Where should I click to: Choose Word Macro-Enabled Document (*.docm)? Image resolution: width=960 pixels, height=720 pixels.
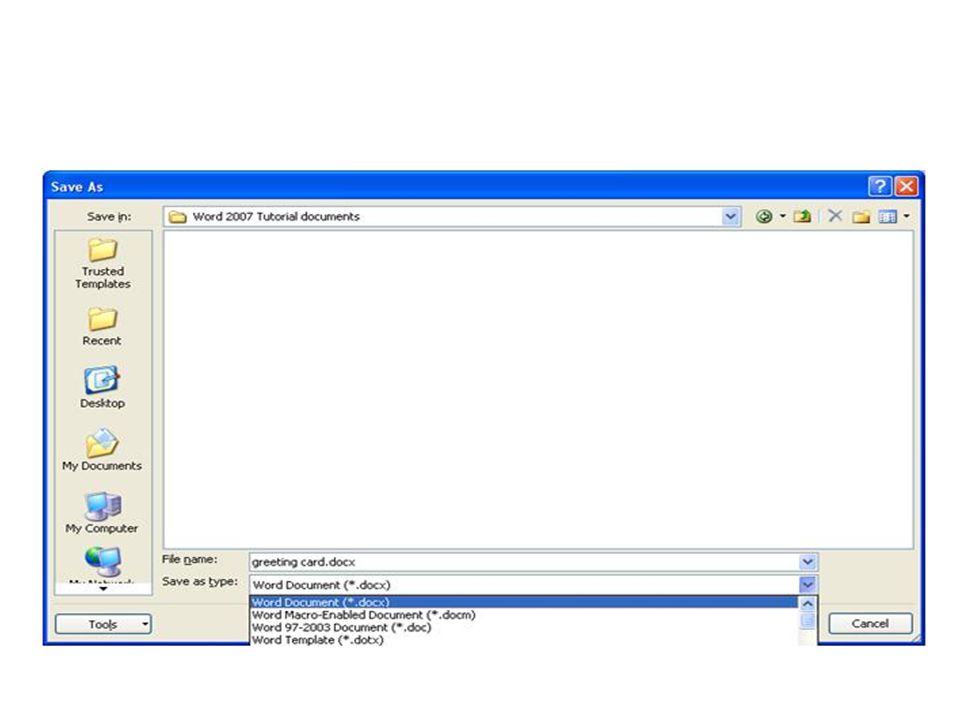point(524,615)
